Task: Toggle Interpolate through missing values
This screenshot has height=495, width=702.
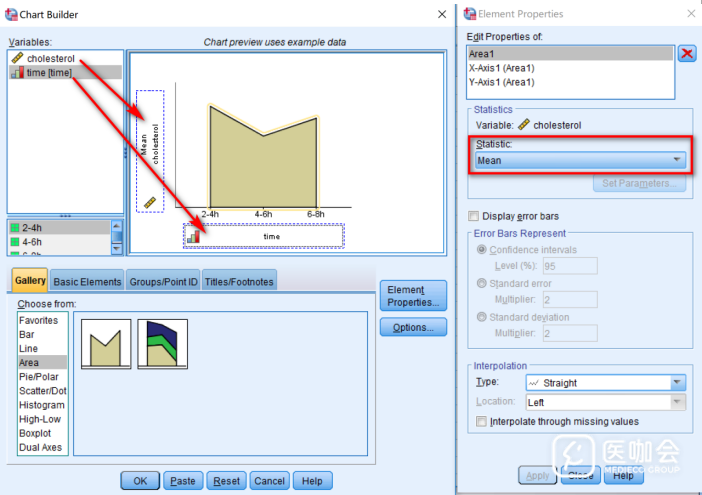Action: [x=484, y=422]
